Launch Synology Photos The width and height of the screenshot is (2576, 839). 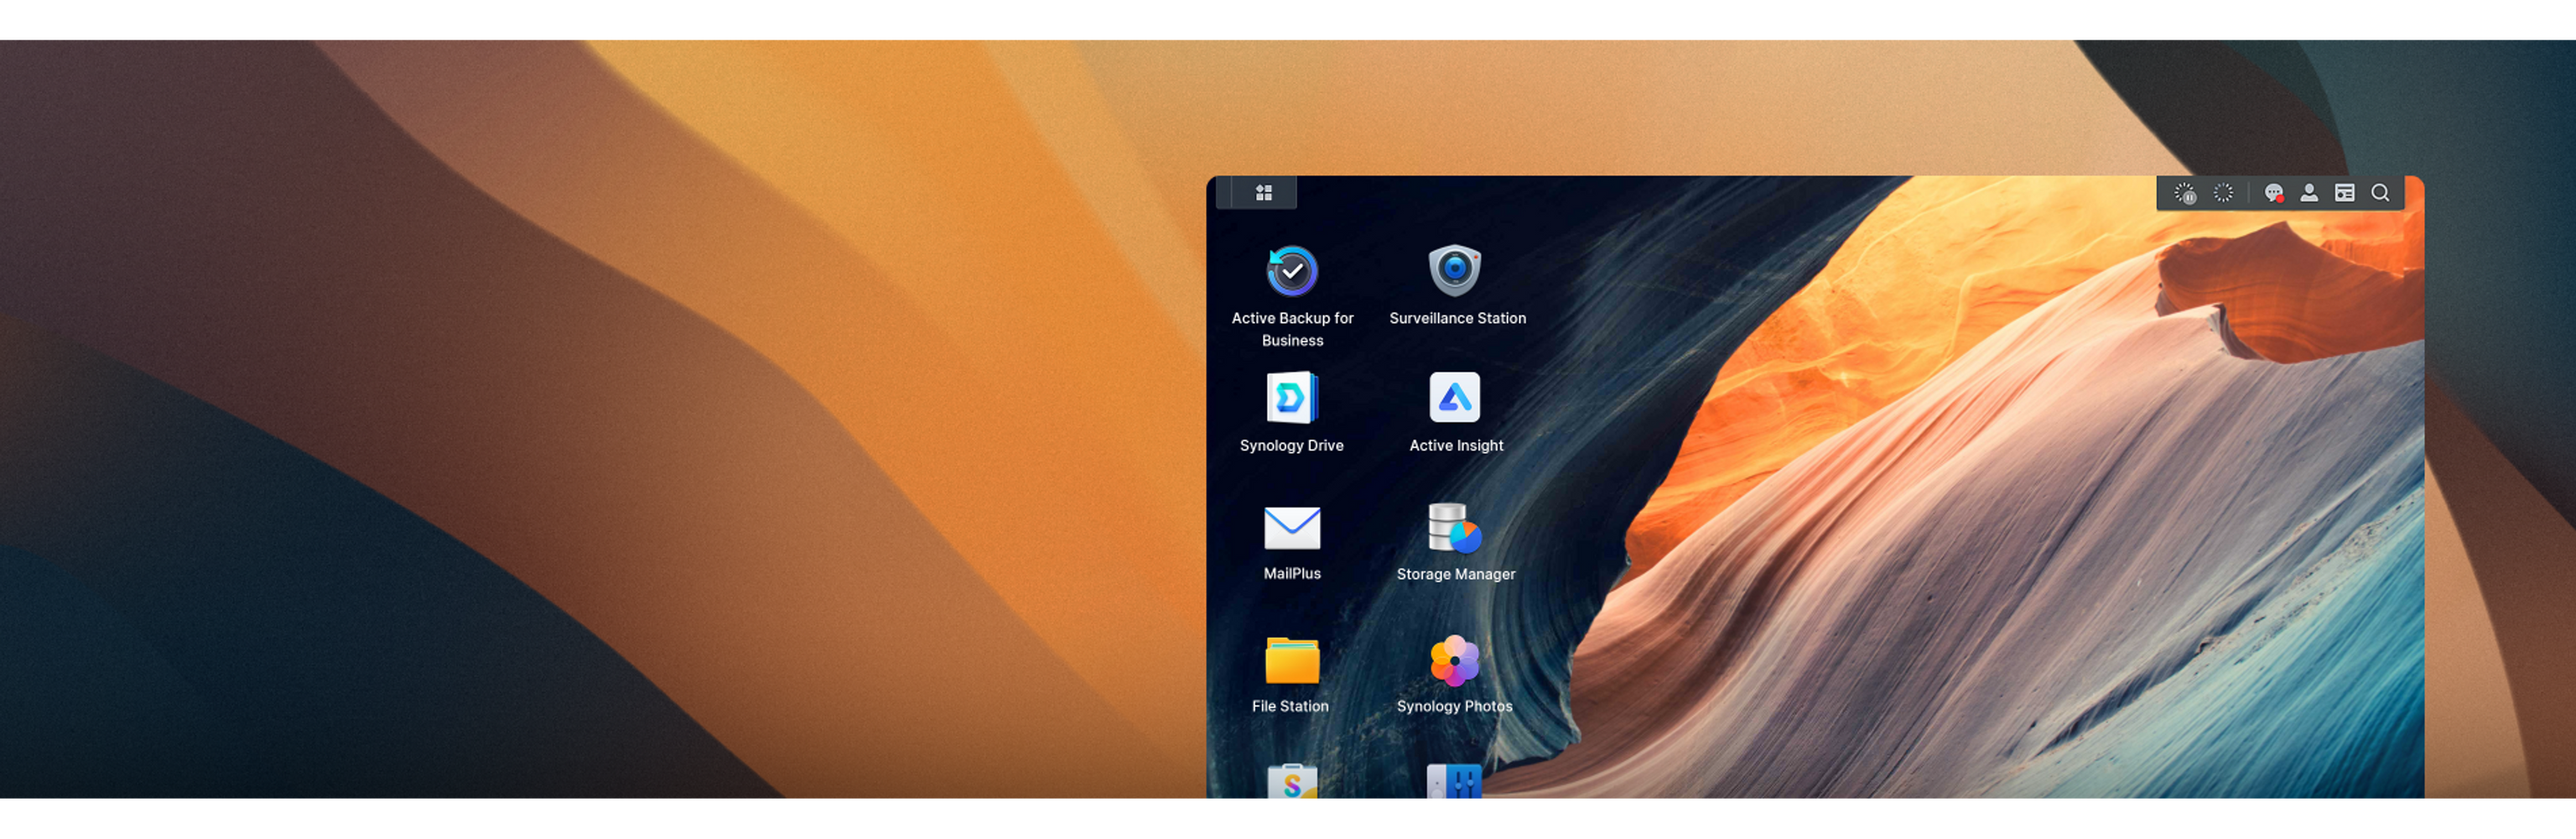coord(1455,660)
